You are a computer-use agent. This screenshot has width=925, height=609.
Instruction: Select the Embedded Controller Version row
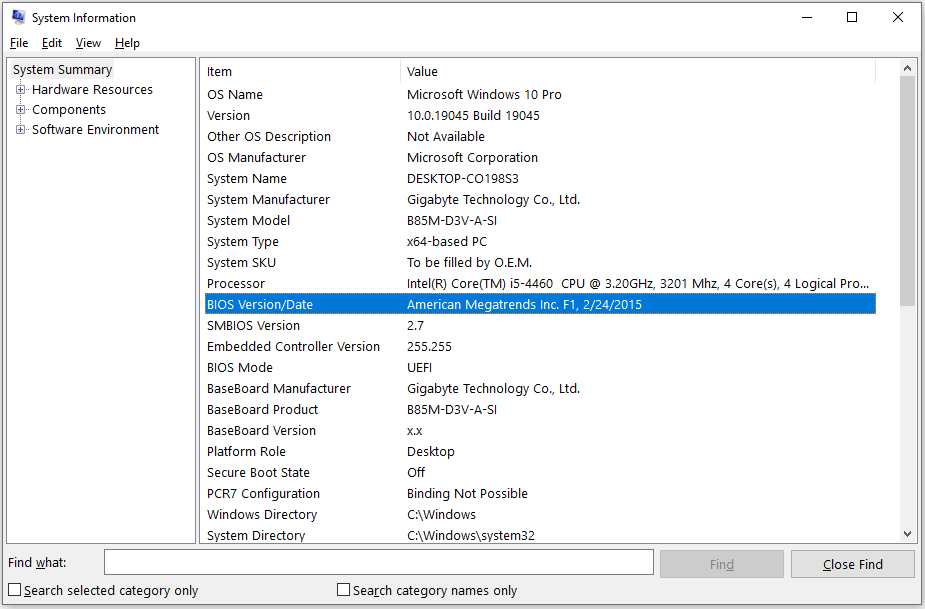point(540,346)
